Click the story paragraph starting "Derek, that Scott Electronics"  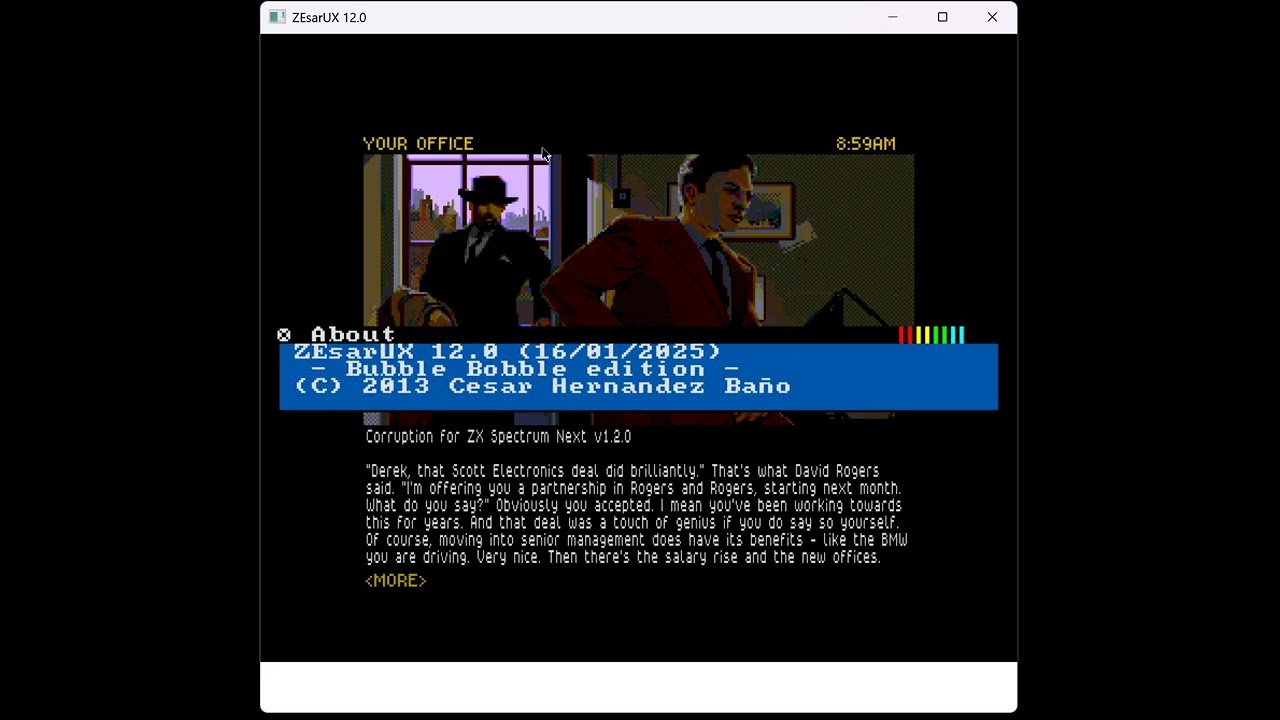(x=636, y=514)
